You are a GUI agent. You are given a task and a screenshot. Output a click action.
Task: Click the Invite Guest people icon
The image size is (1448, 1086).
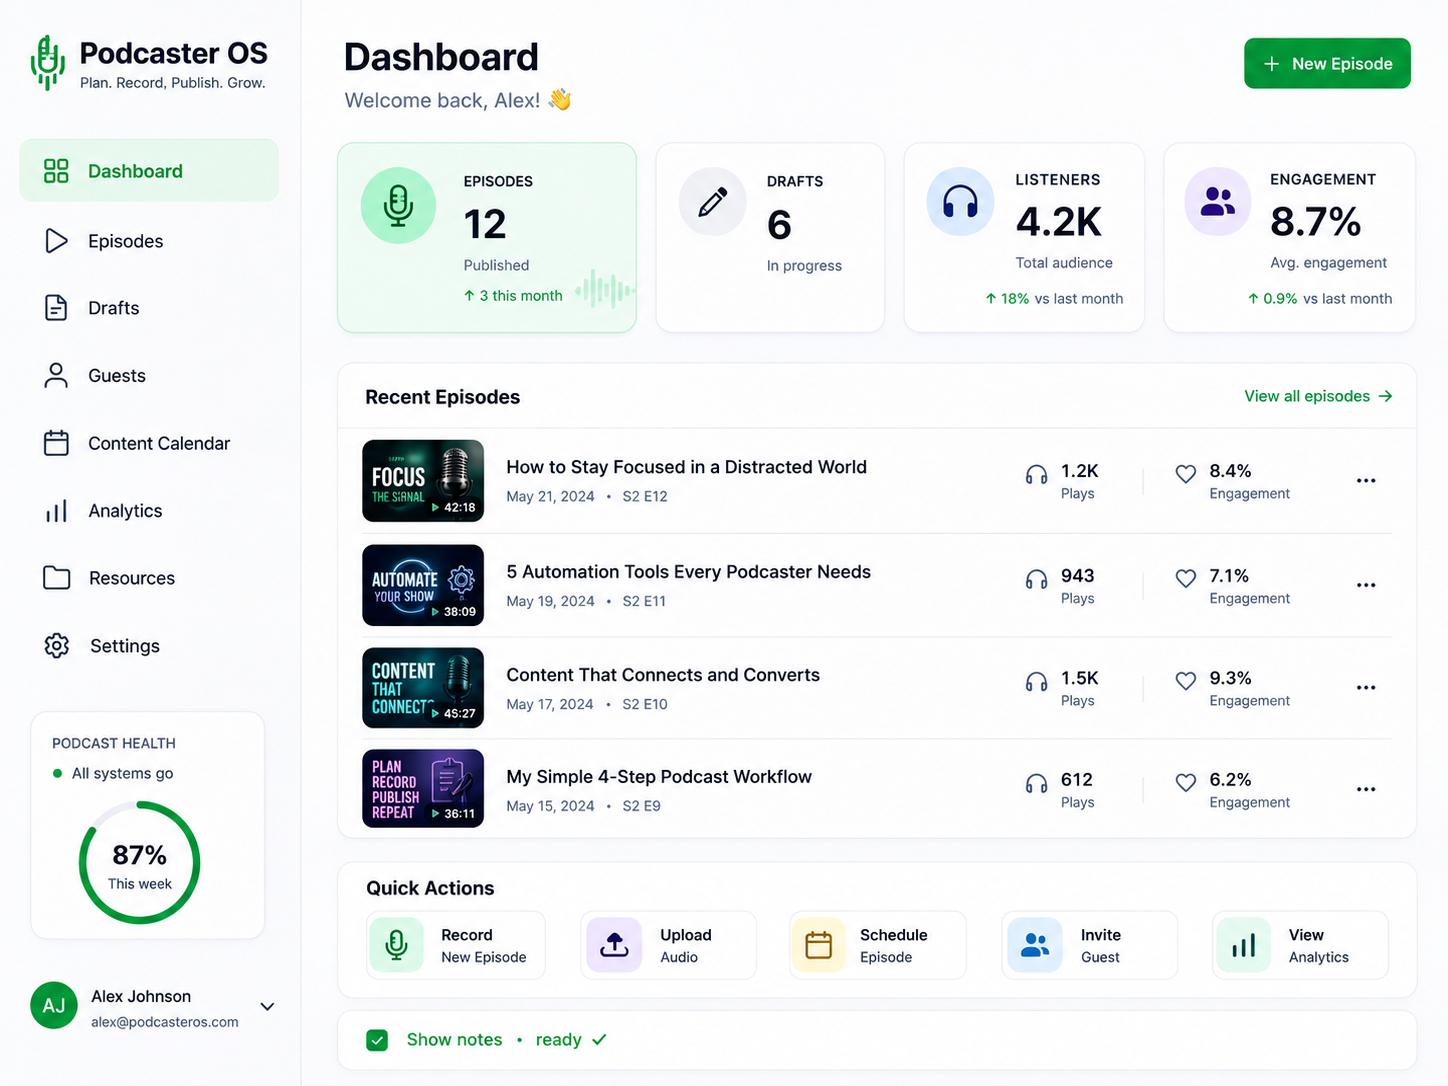click(1035, 945)
